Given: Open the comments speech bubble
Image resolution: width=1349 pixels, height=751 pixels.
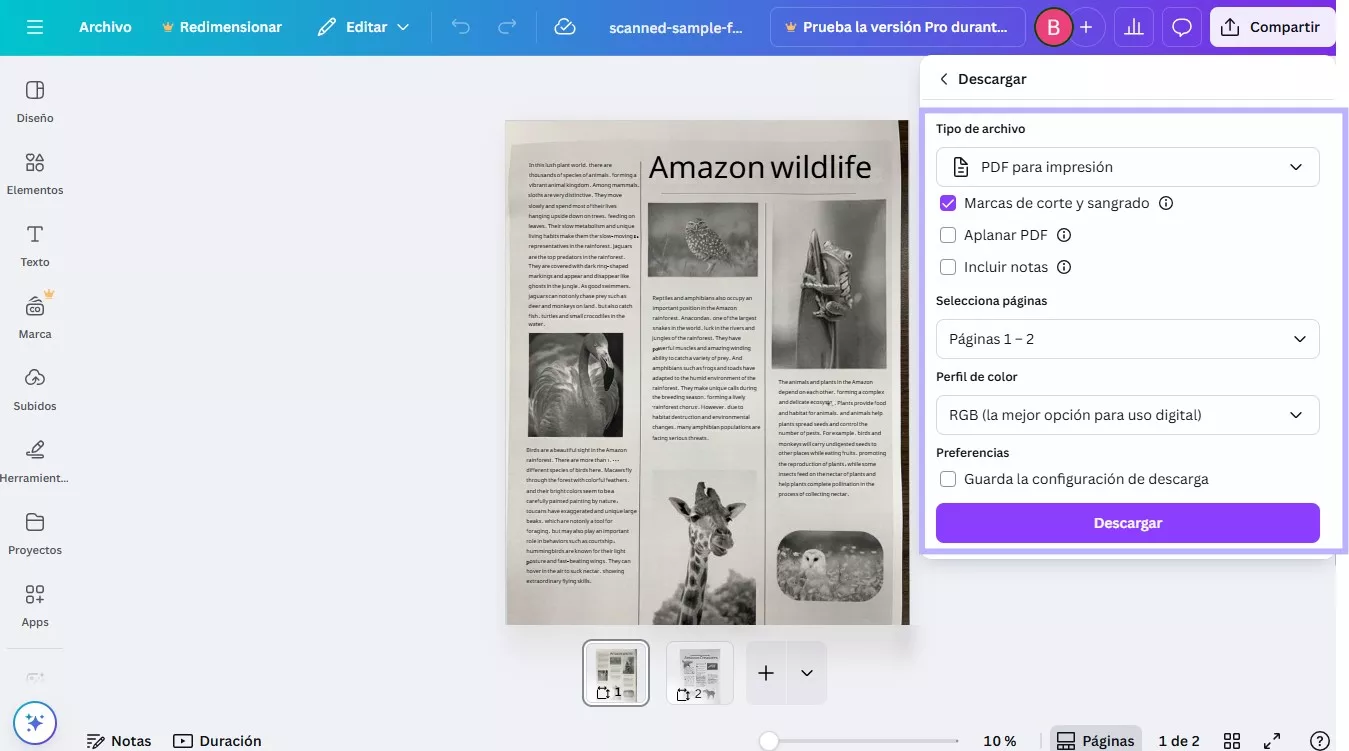Looking at the screenshot, I should [x=1182, y=27].
